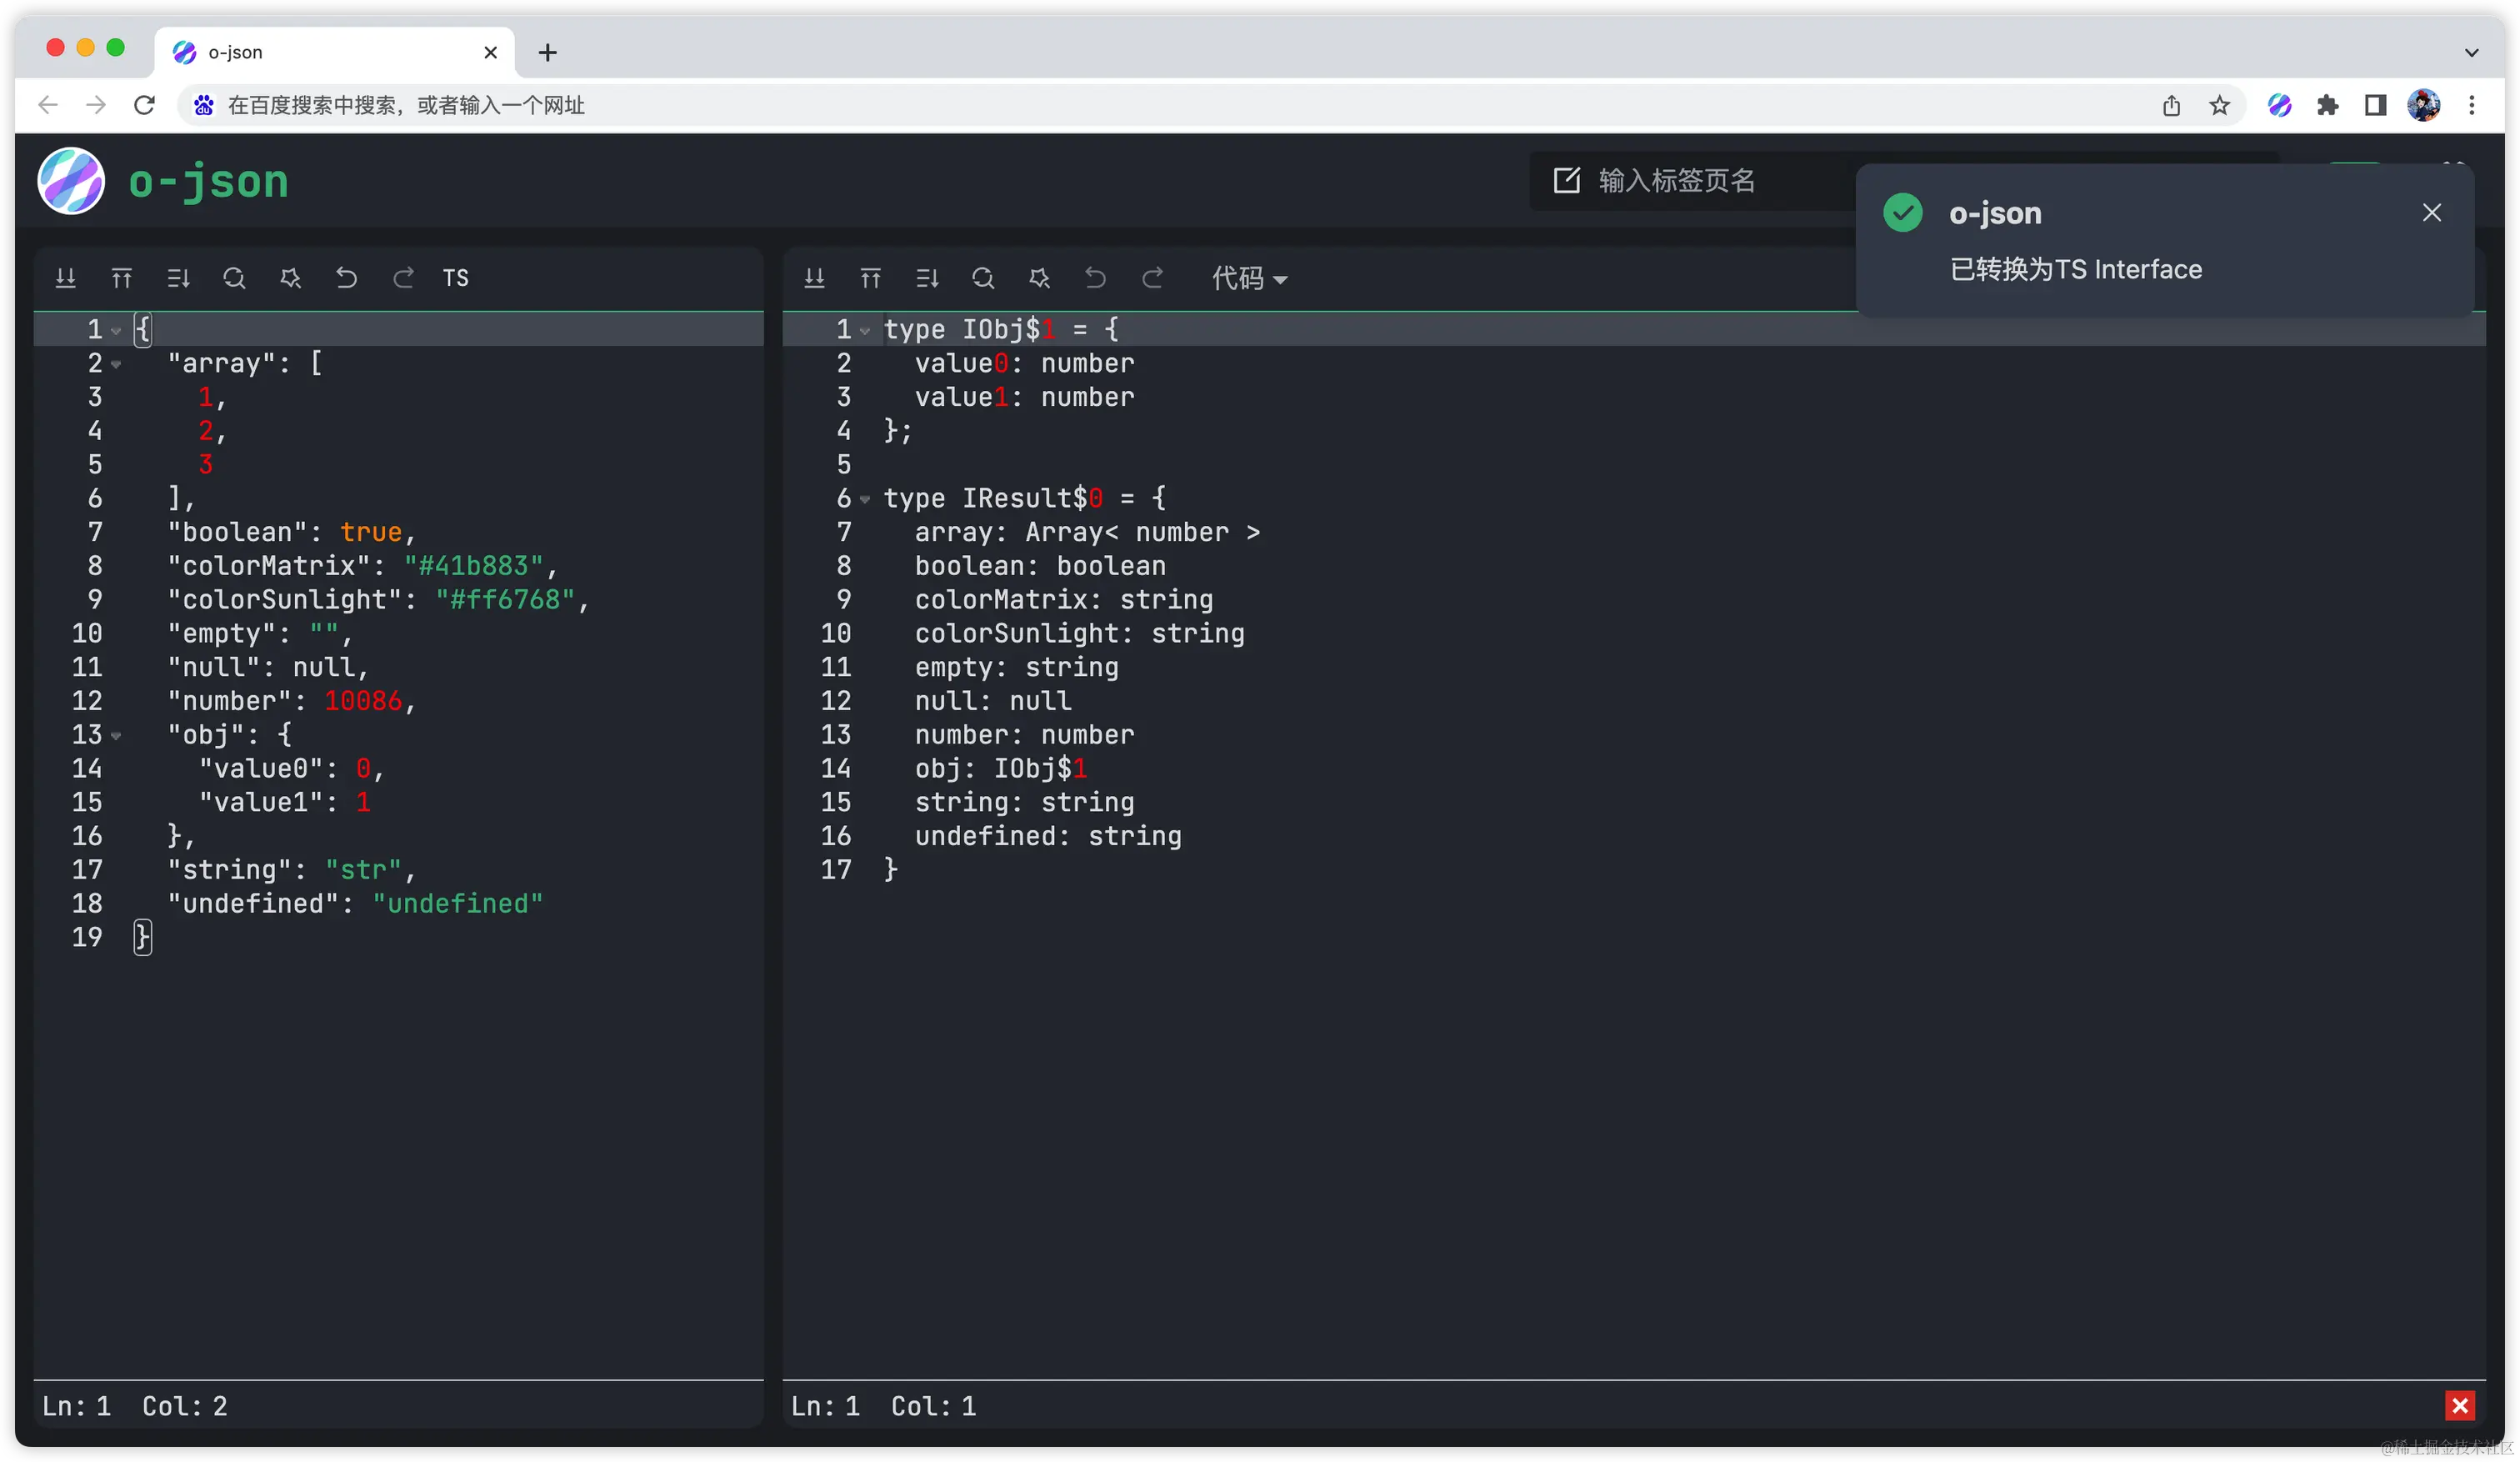Undo in the left editor
Image resolution: width=2520 pixels, height=1462 pixels.
tap(346, 278)
